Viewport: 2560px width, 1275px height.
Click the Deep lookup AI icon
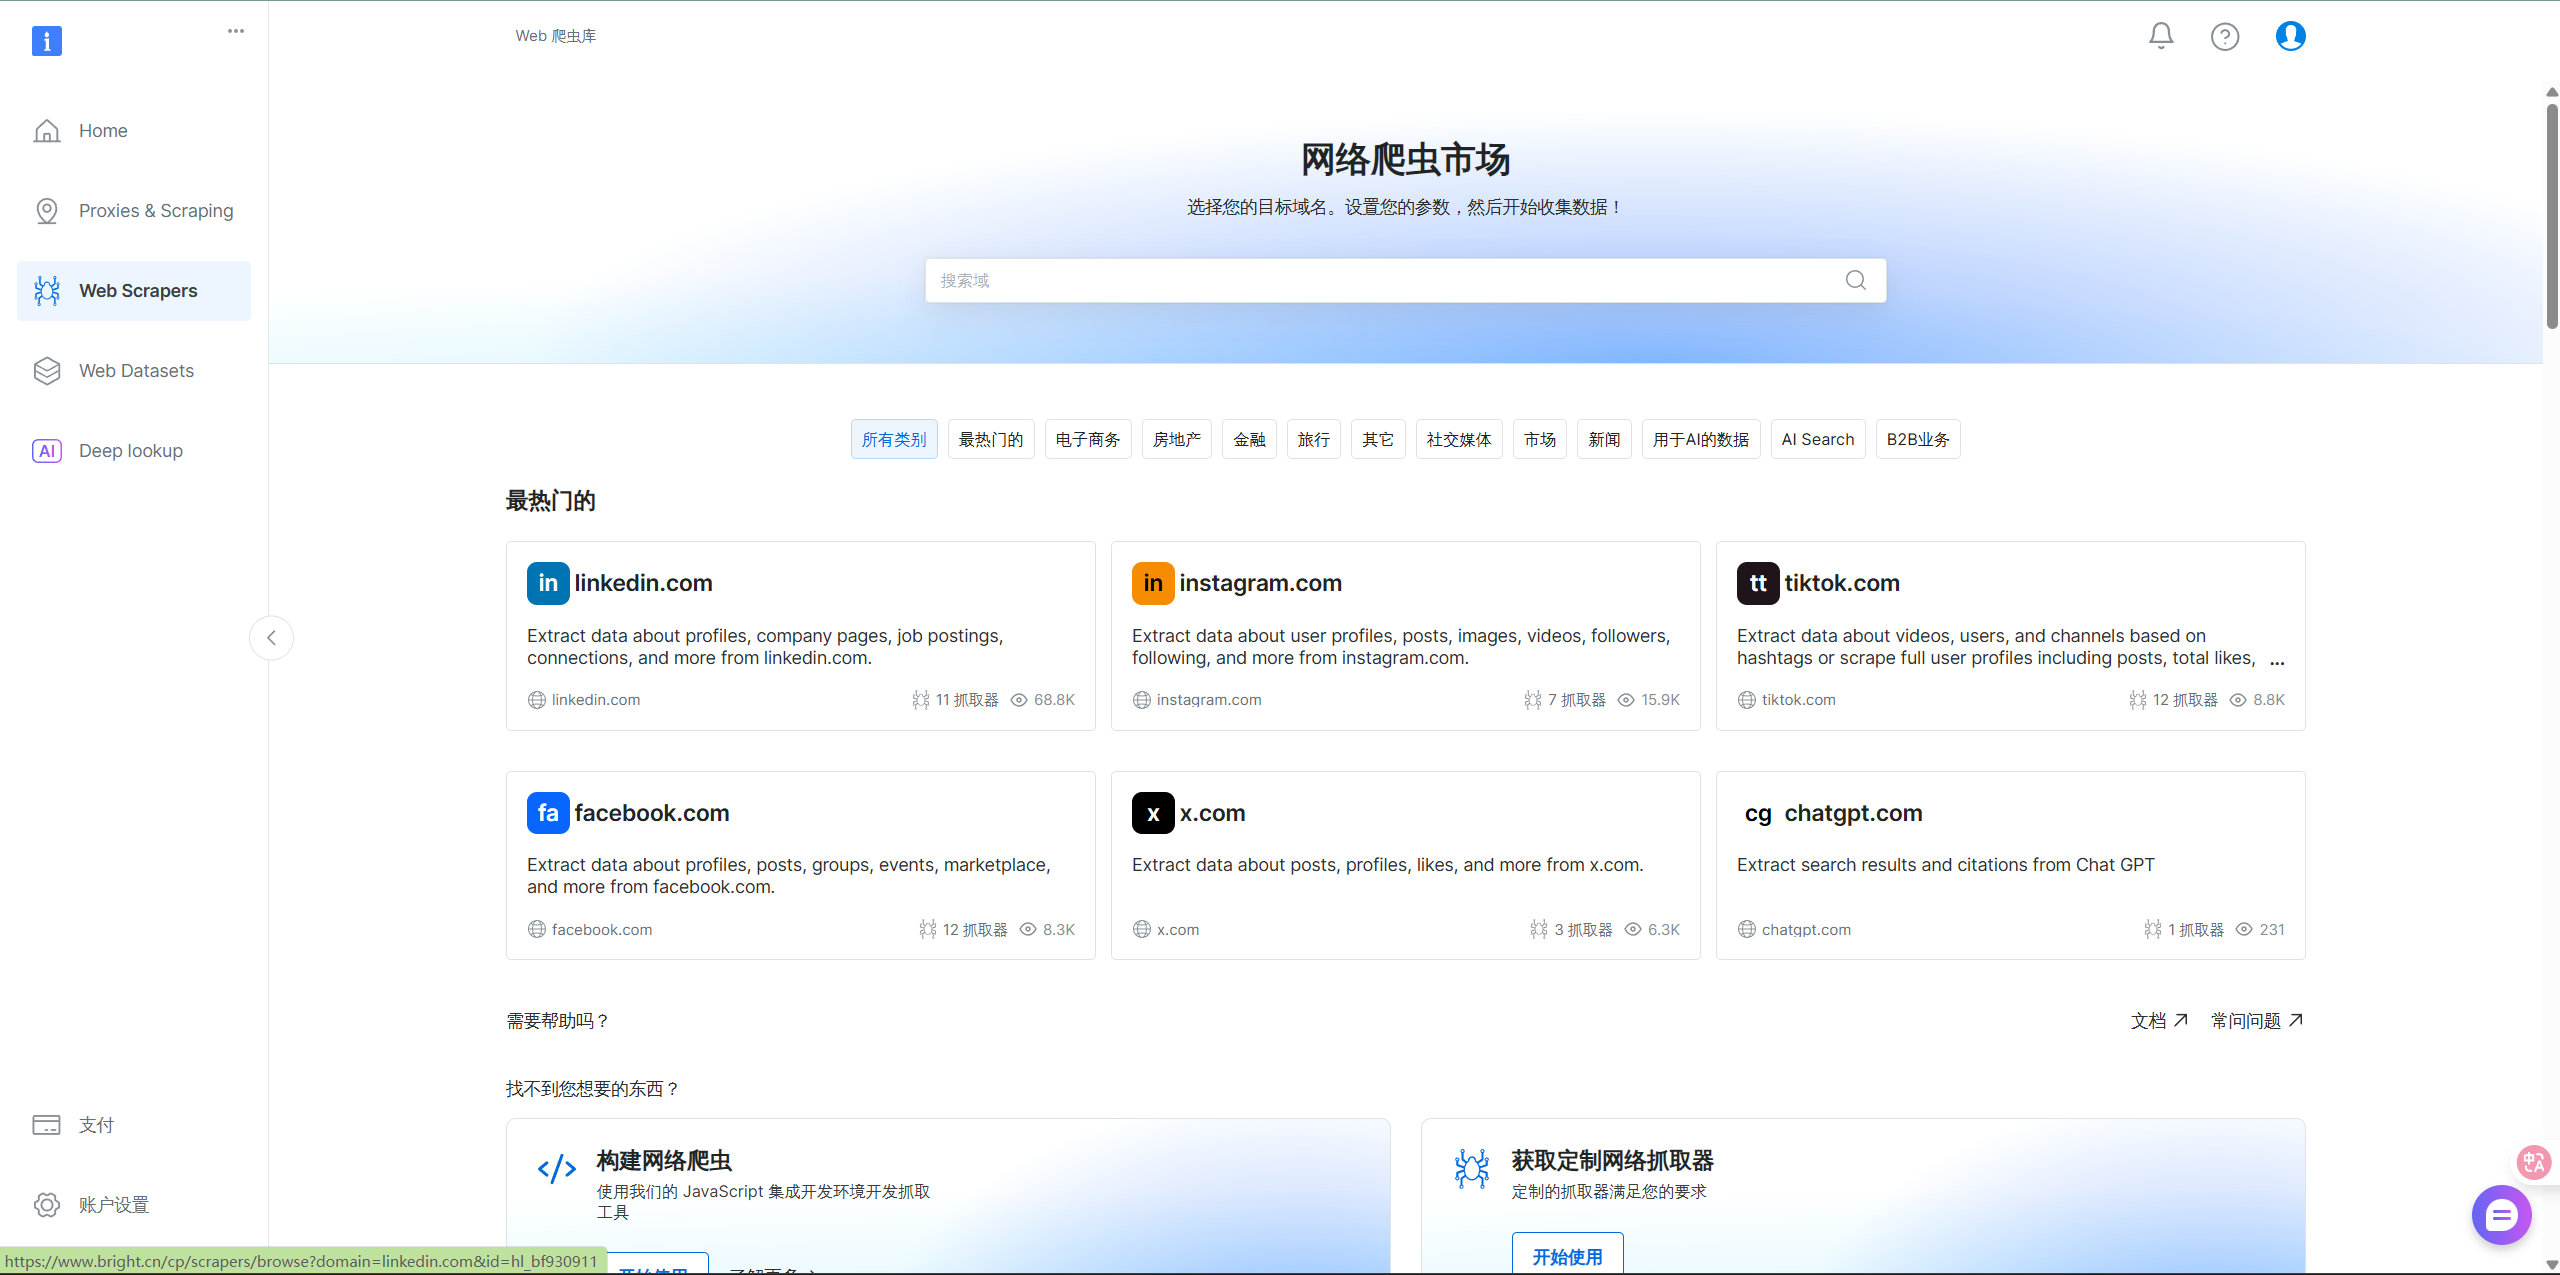point(47,451)
